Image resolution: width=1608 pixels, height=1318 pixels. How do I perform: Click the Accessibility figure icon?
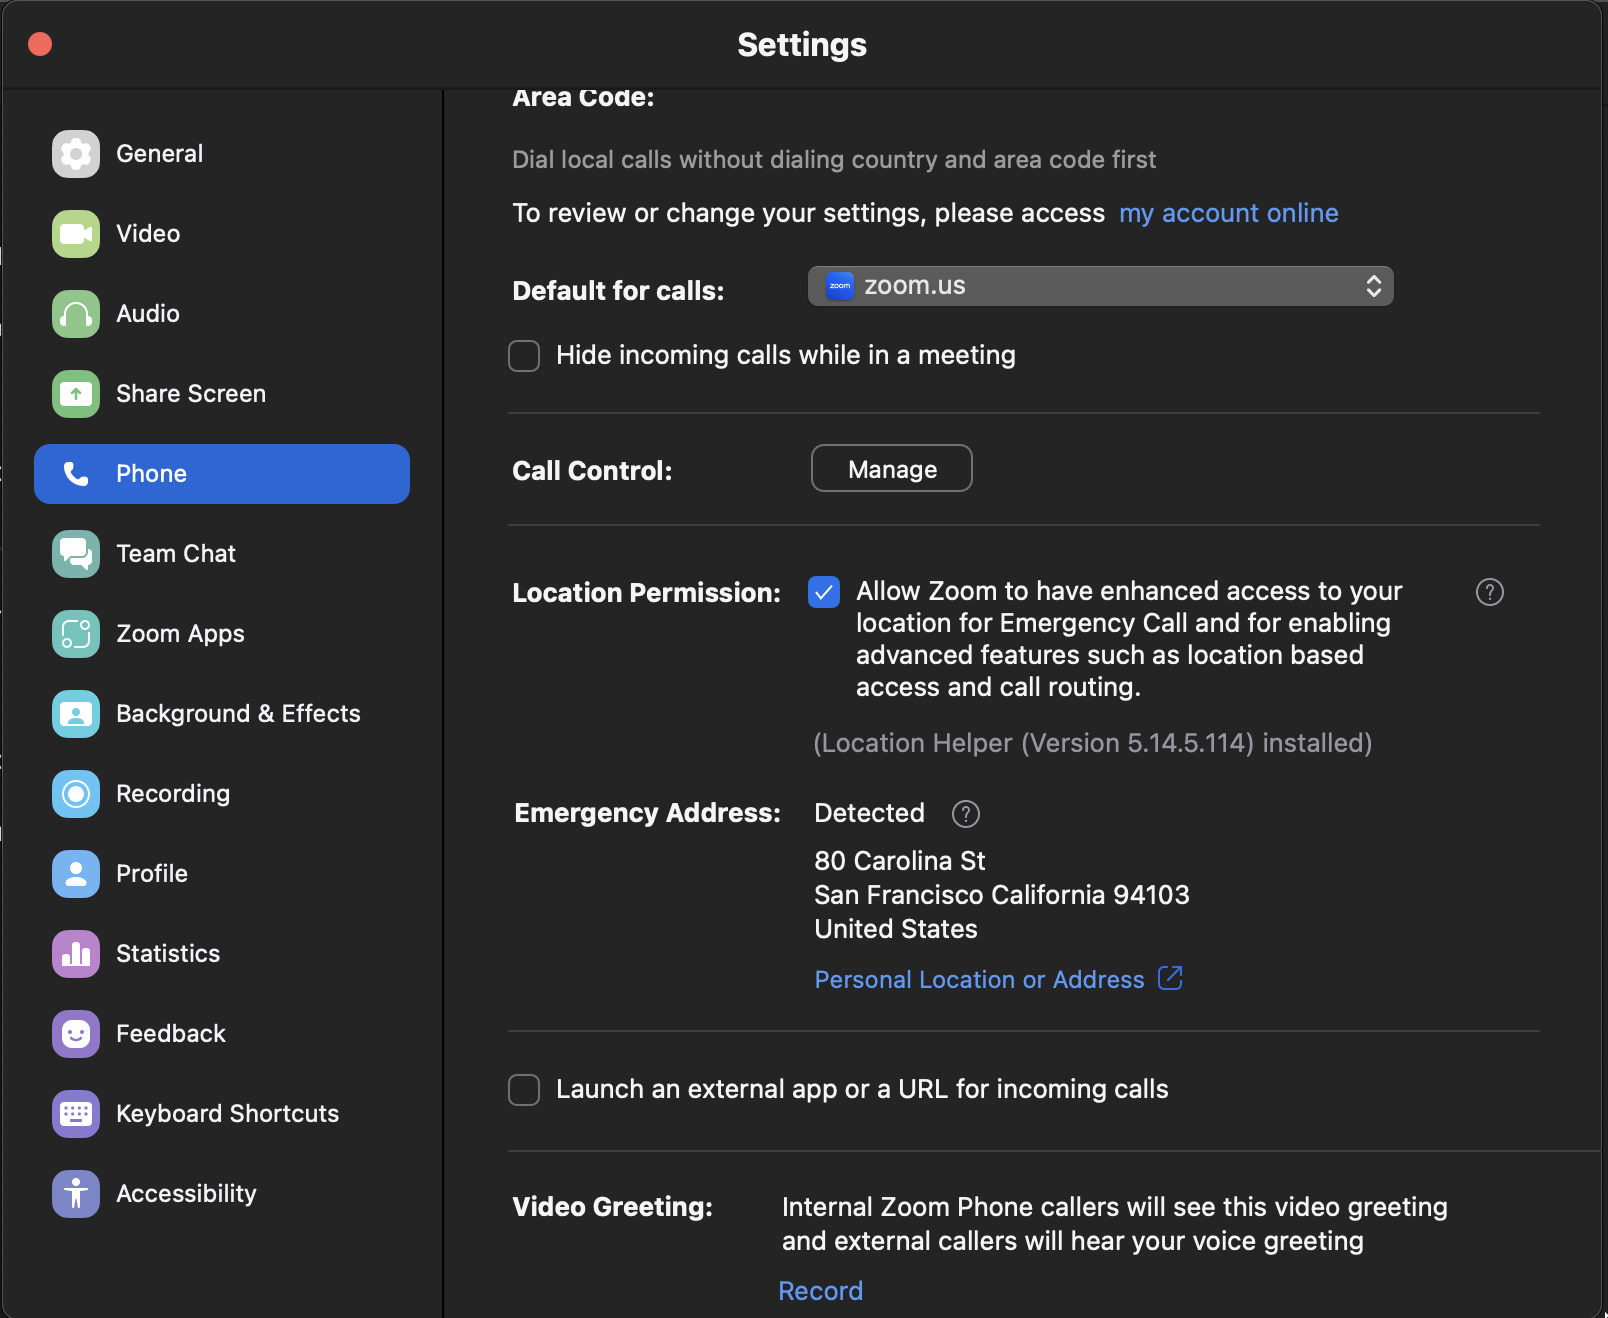click(76, 1194)
